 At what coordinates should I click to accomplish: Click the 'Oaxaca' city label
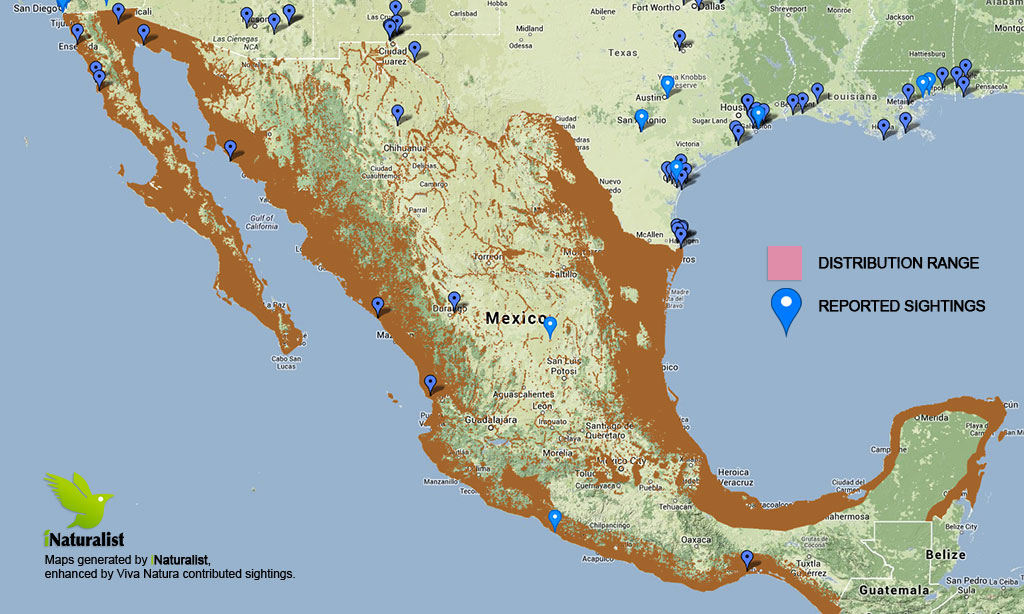(696, 540)
